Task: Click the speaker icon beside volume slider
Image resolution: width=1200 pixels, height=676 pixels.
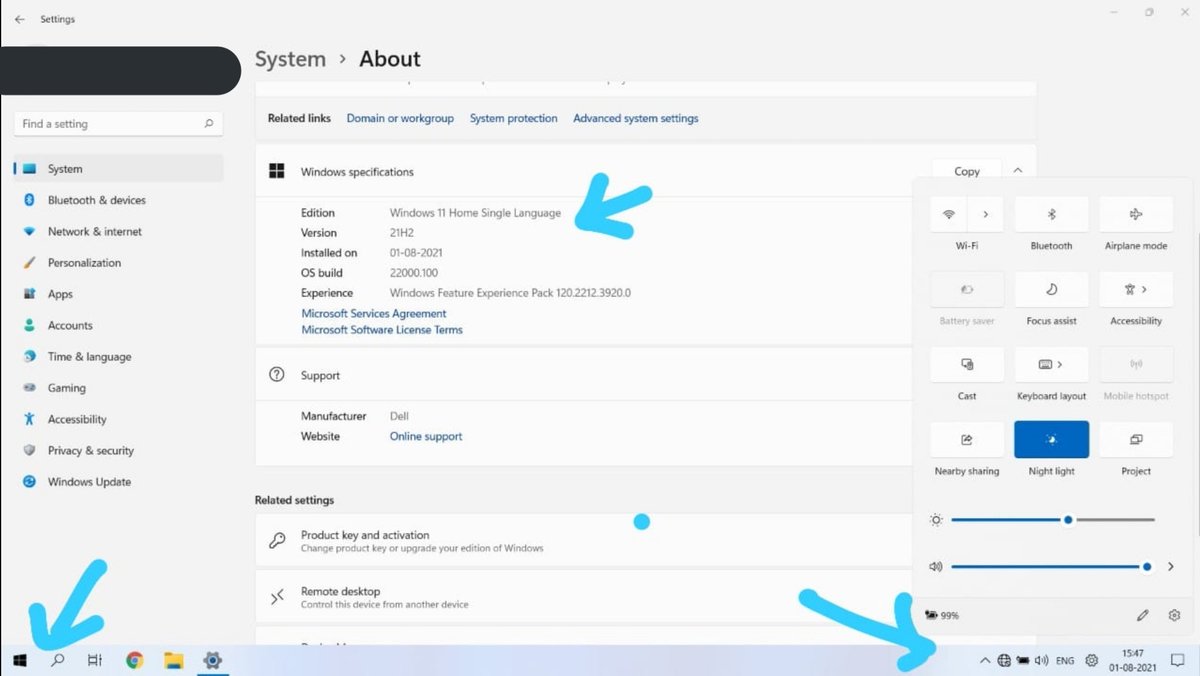Action: coord(936,566)
